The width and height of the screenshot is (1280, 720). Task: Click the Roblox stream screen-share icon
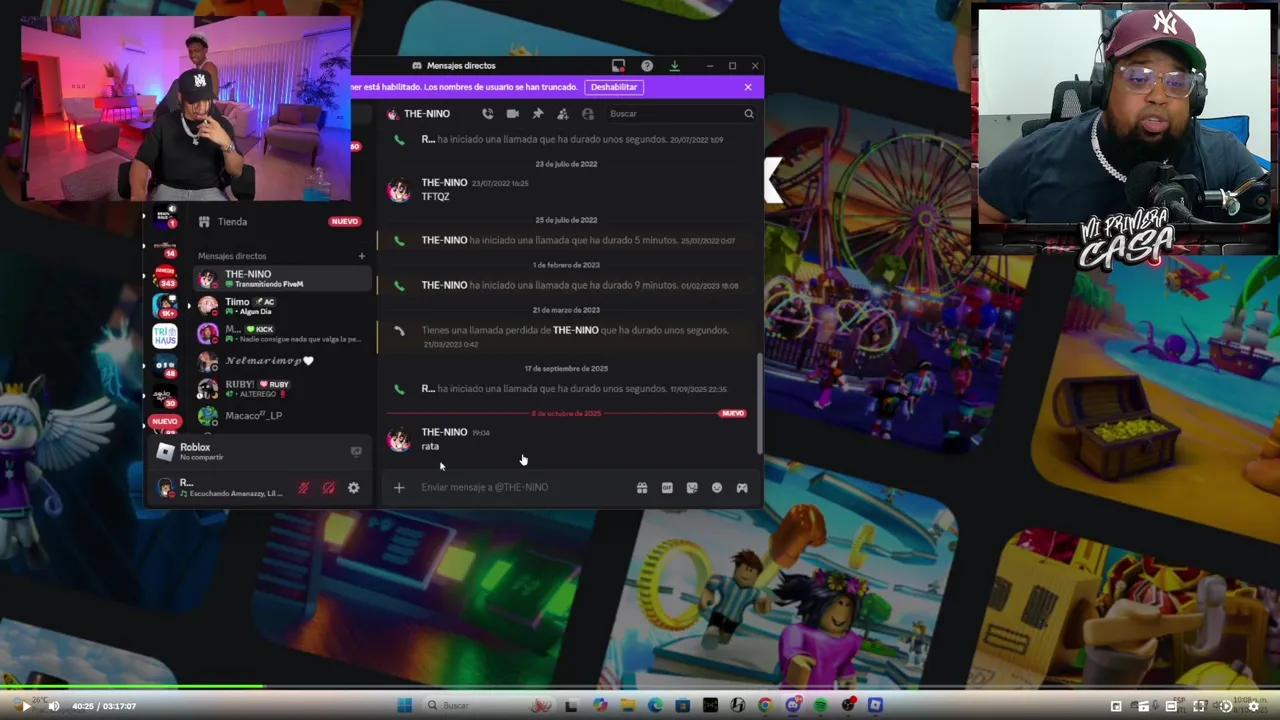tap(356, 452)
